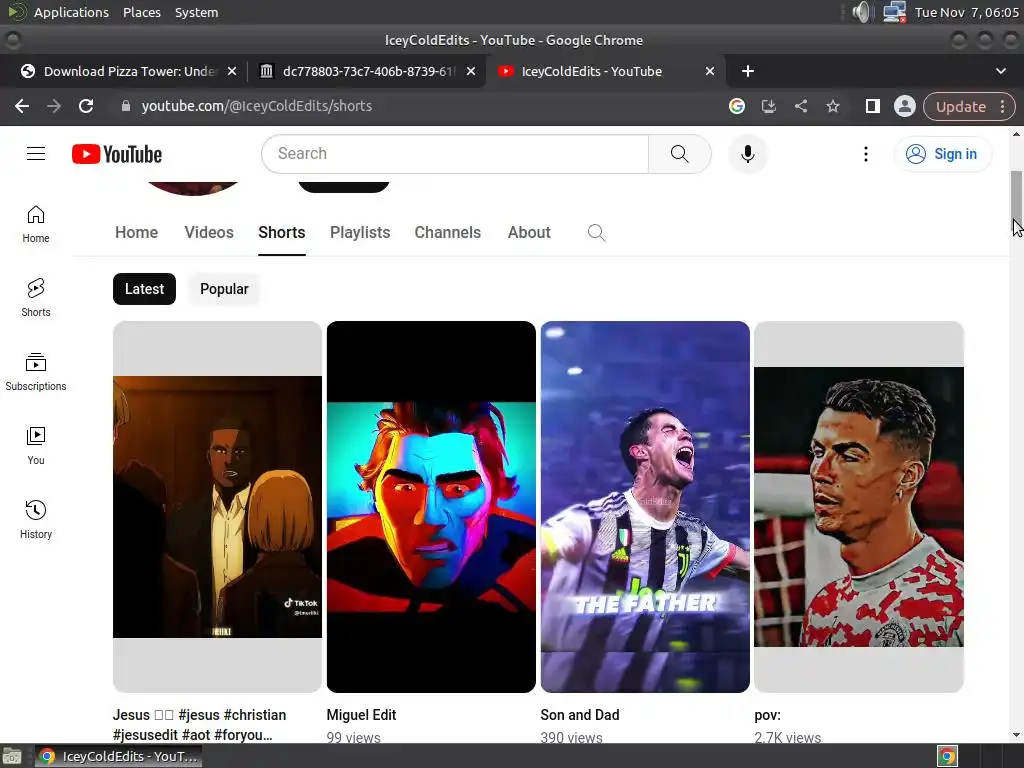This screenshot has width=1024, height=768.
Task: Select the Latest filter chip
Action: click(x=144, y=289)
